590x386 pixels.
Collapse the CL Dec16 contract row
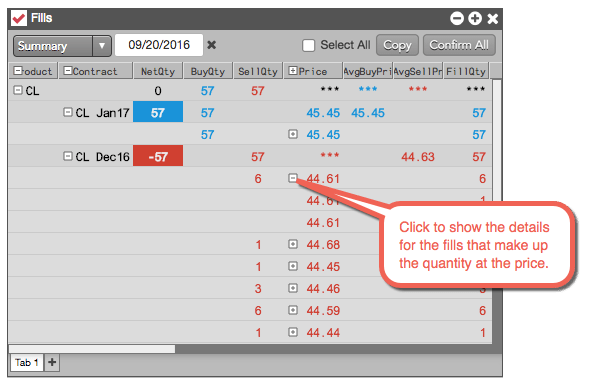click(x=68, y=156)
